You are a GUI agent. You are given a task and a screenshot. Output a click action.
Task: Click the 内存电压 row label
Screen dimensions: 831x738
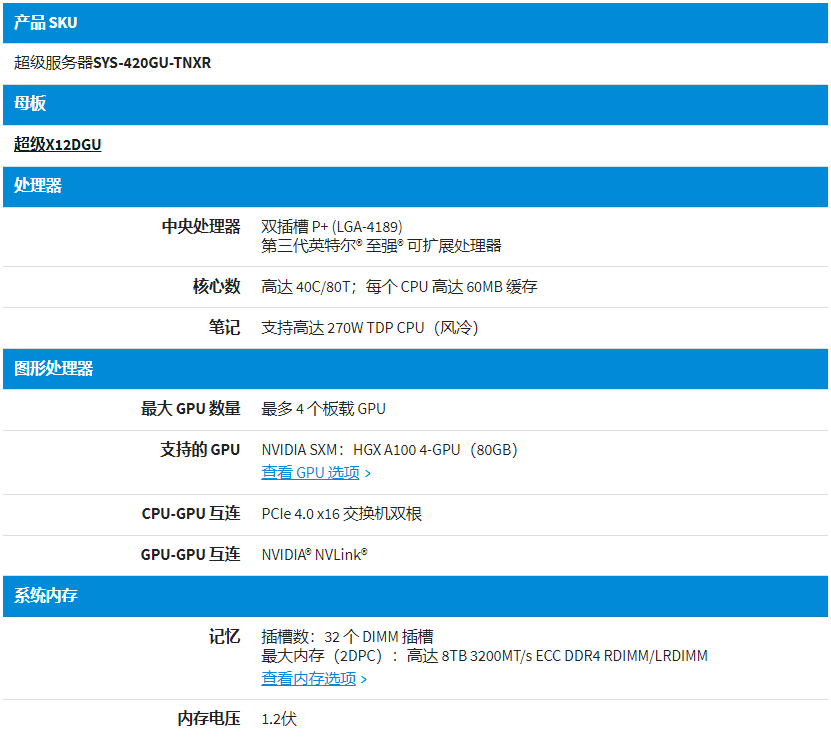[x=208, y=718]
